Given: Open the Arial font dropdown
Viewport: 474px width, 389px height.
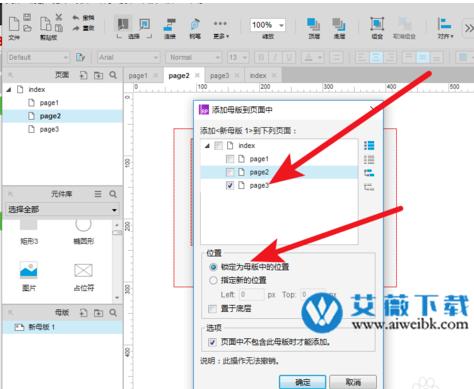Looking at the screenshot, I should tap(129, 57).
